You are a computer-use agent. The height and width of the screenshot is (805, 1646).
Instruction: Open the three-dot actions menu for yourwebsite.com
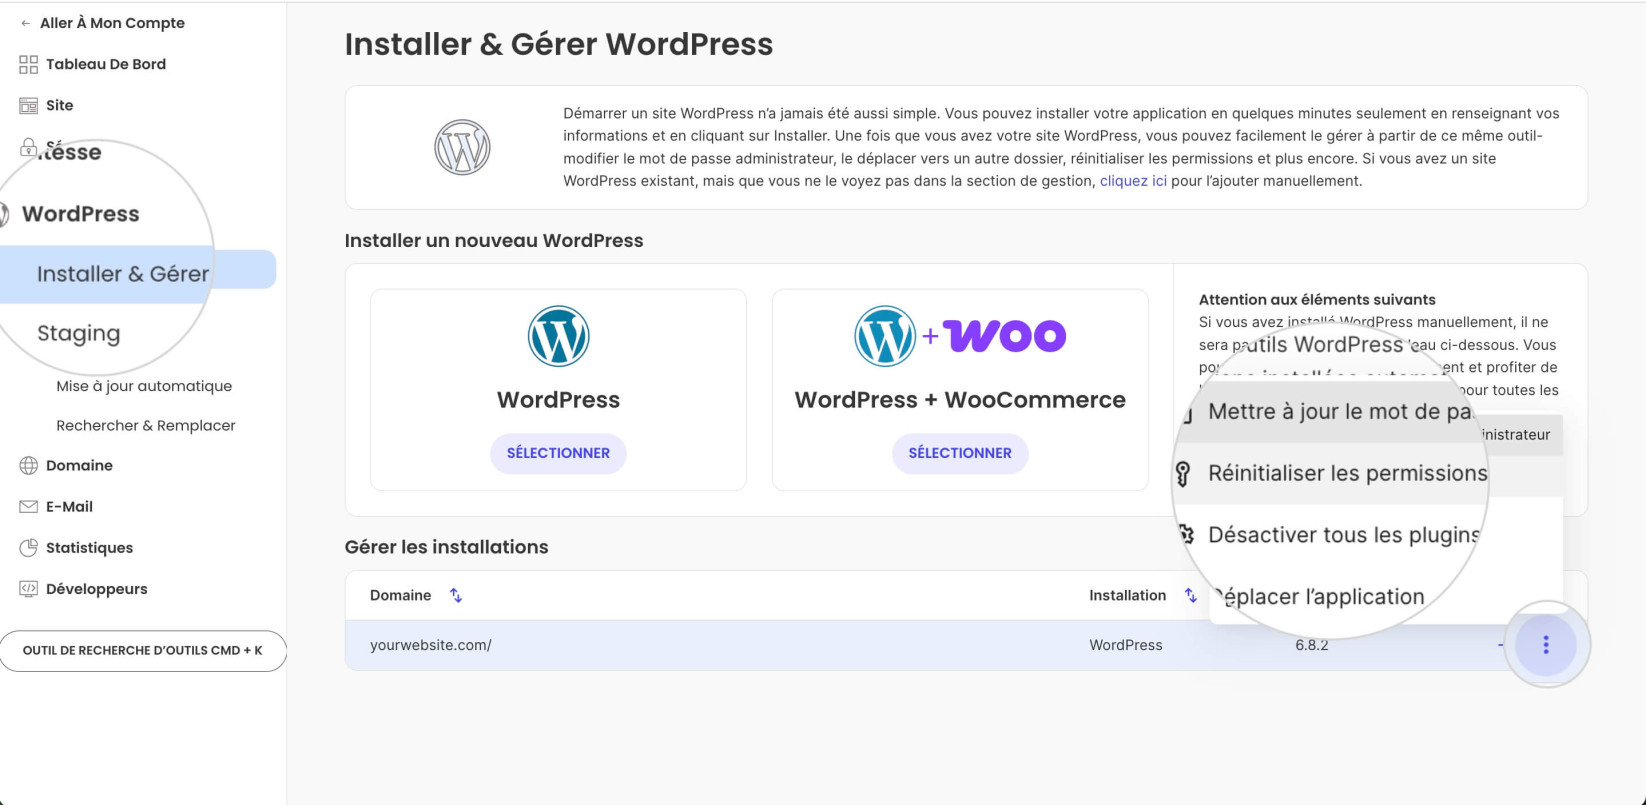[x=1545, y=645]
